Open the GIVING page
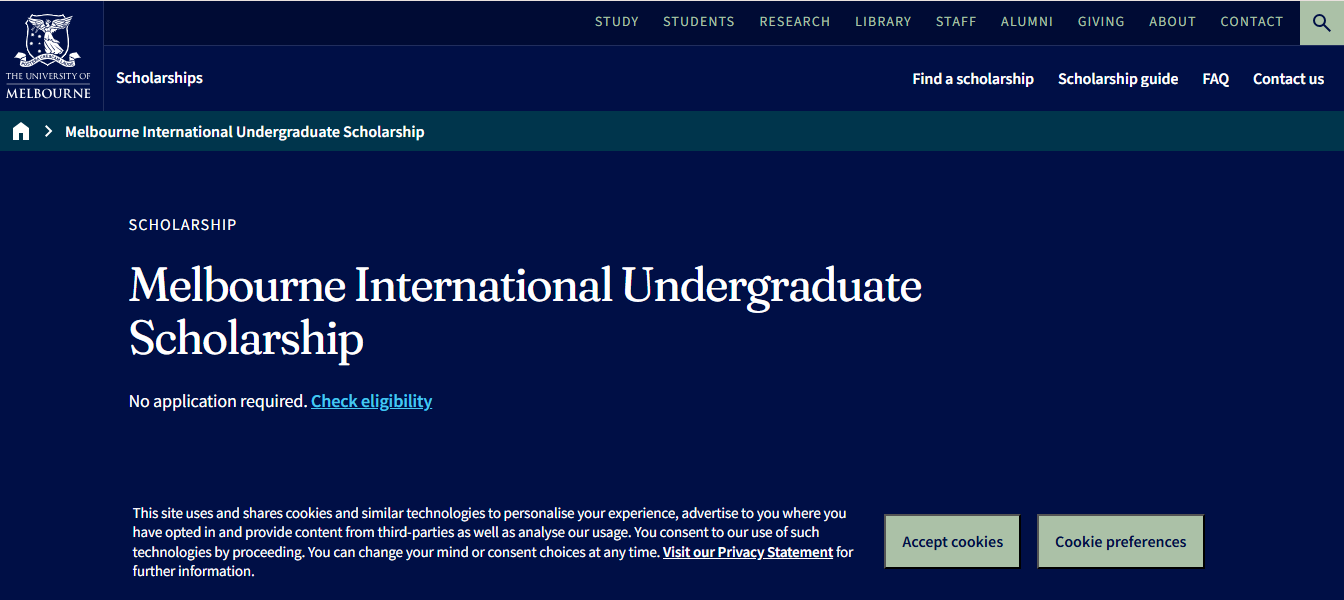Image resolution: width=1344 pixels, height=600 pixels. (1100, 21)
